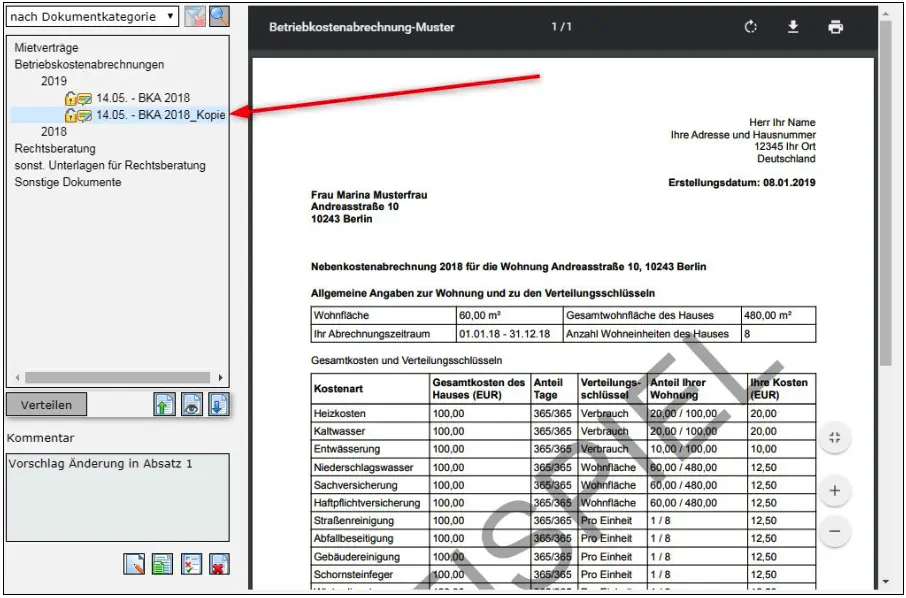Select the Rechtsberatung category
906x598 pixels.
(55, 148)
